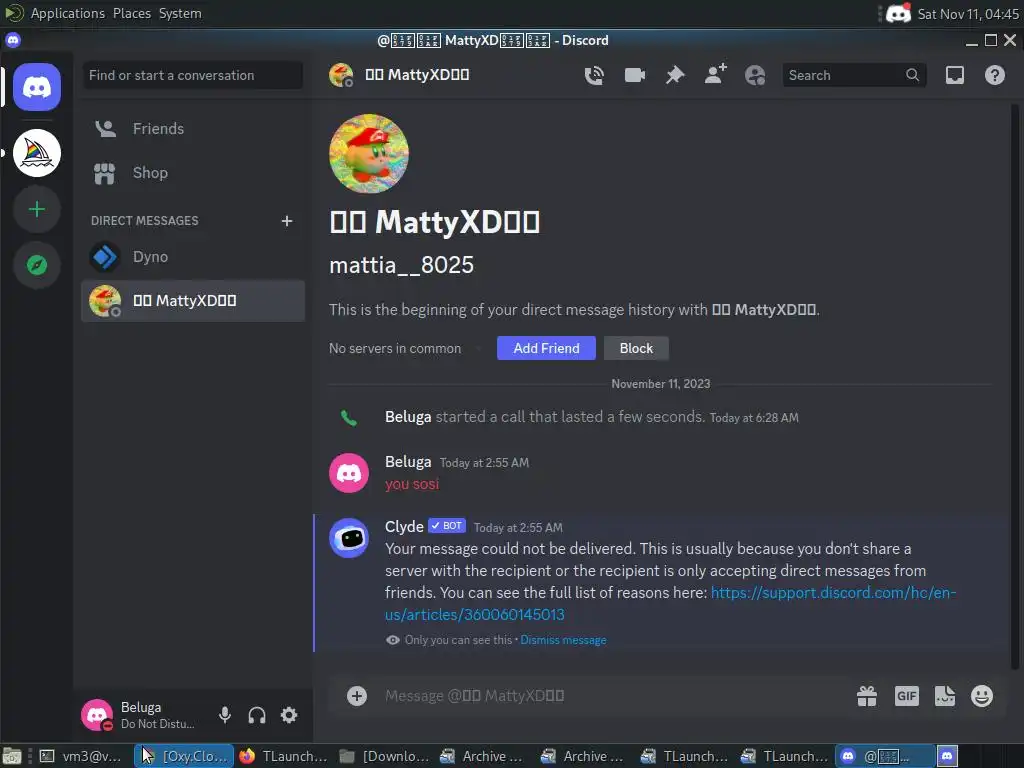Click Clyde bot avatar
1024x768 pixels.
(349, 537)
